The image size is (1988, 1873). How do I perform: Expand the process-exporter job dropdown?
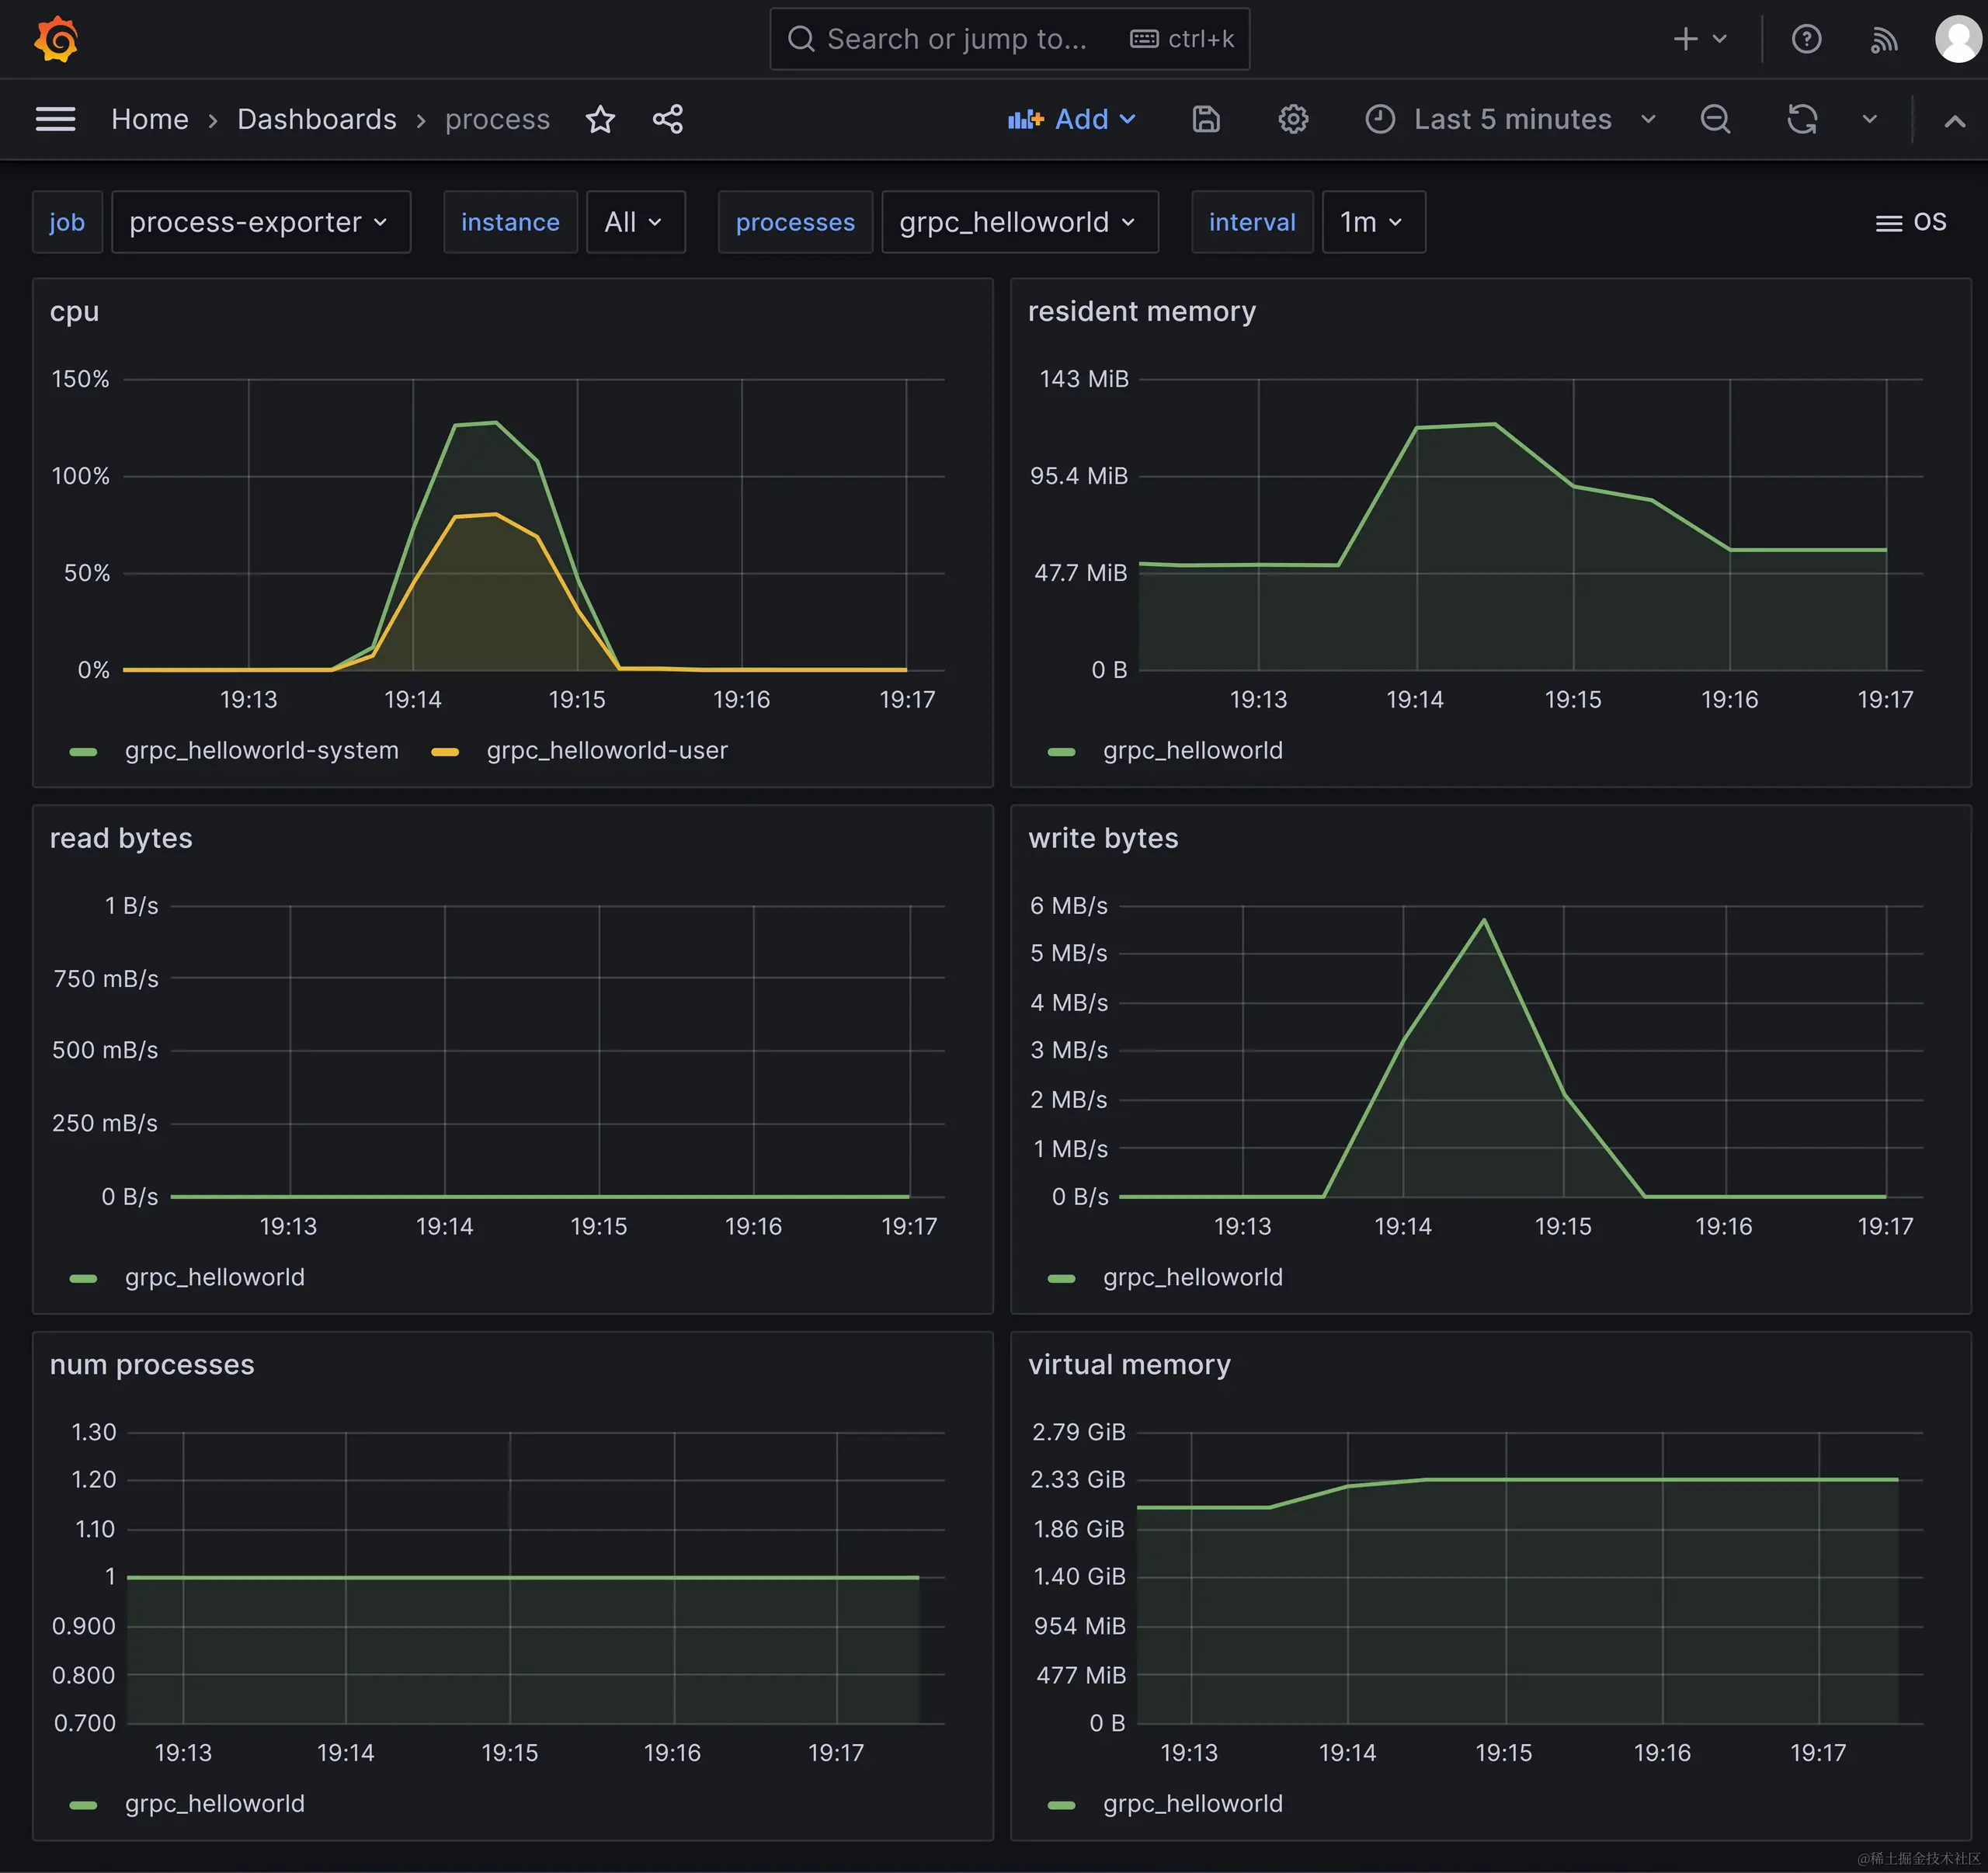[x=260, y=222]
